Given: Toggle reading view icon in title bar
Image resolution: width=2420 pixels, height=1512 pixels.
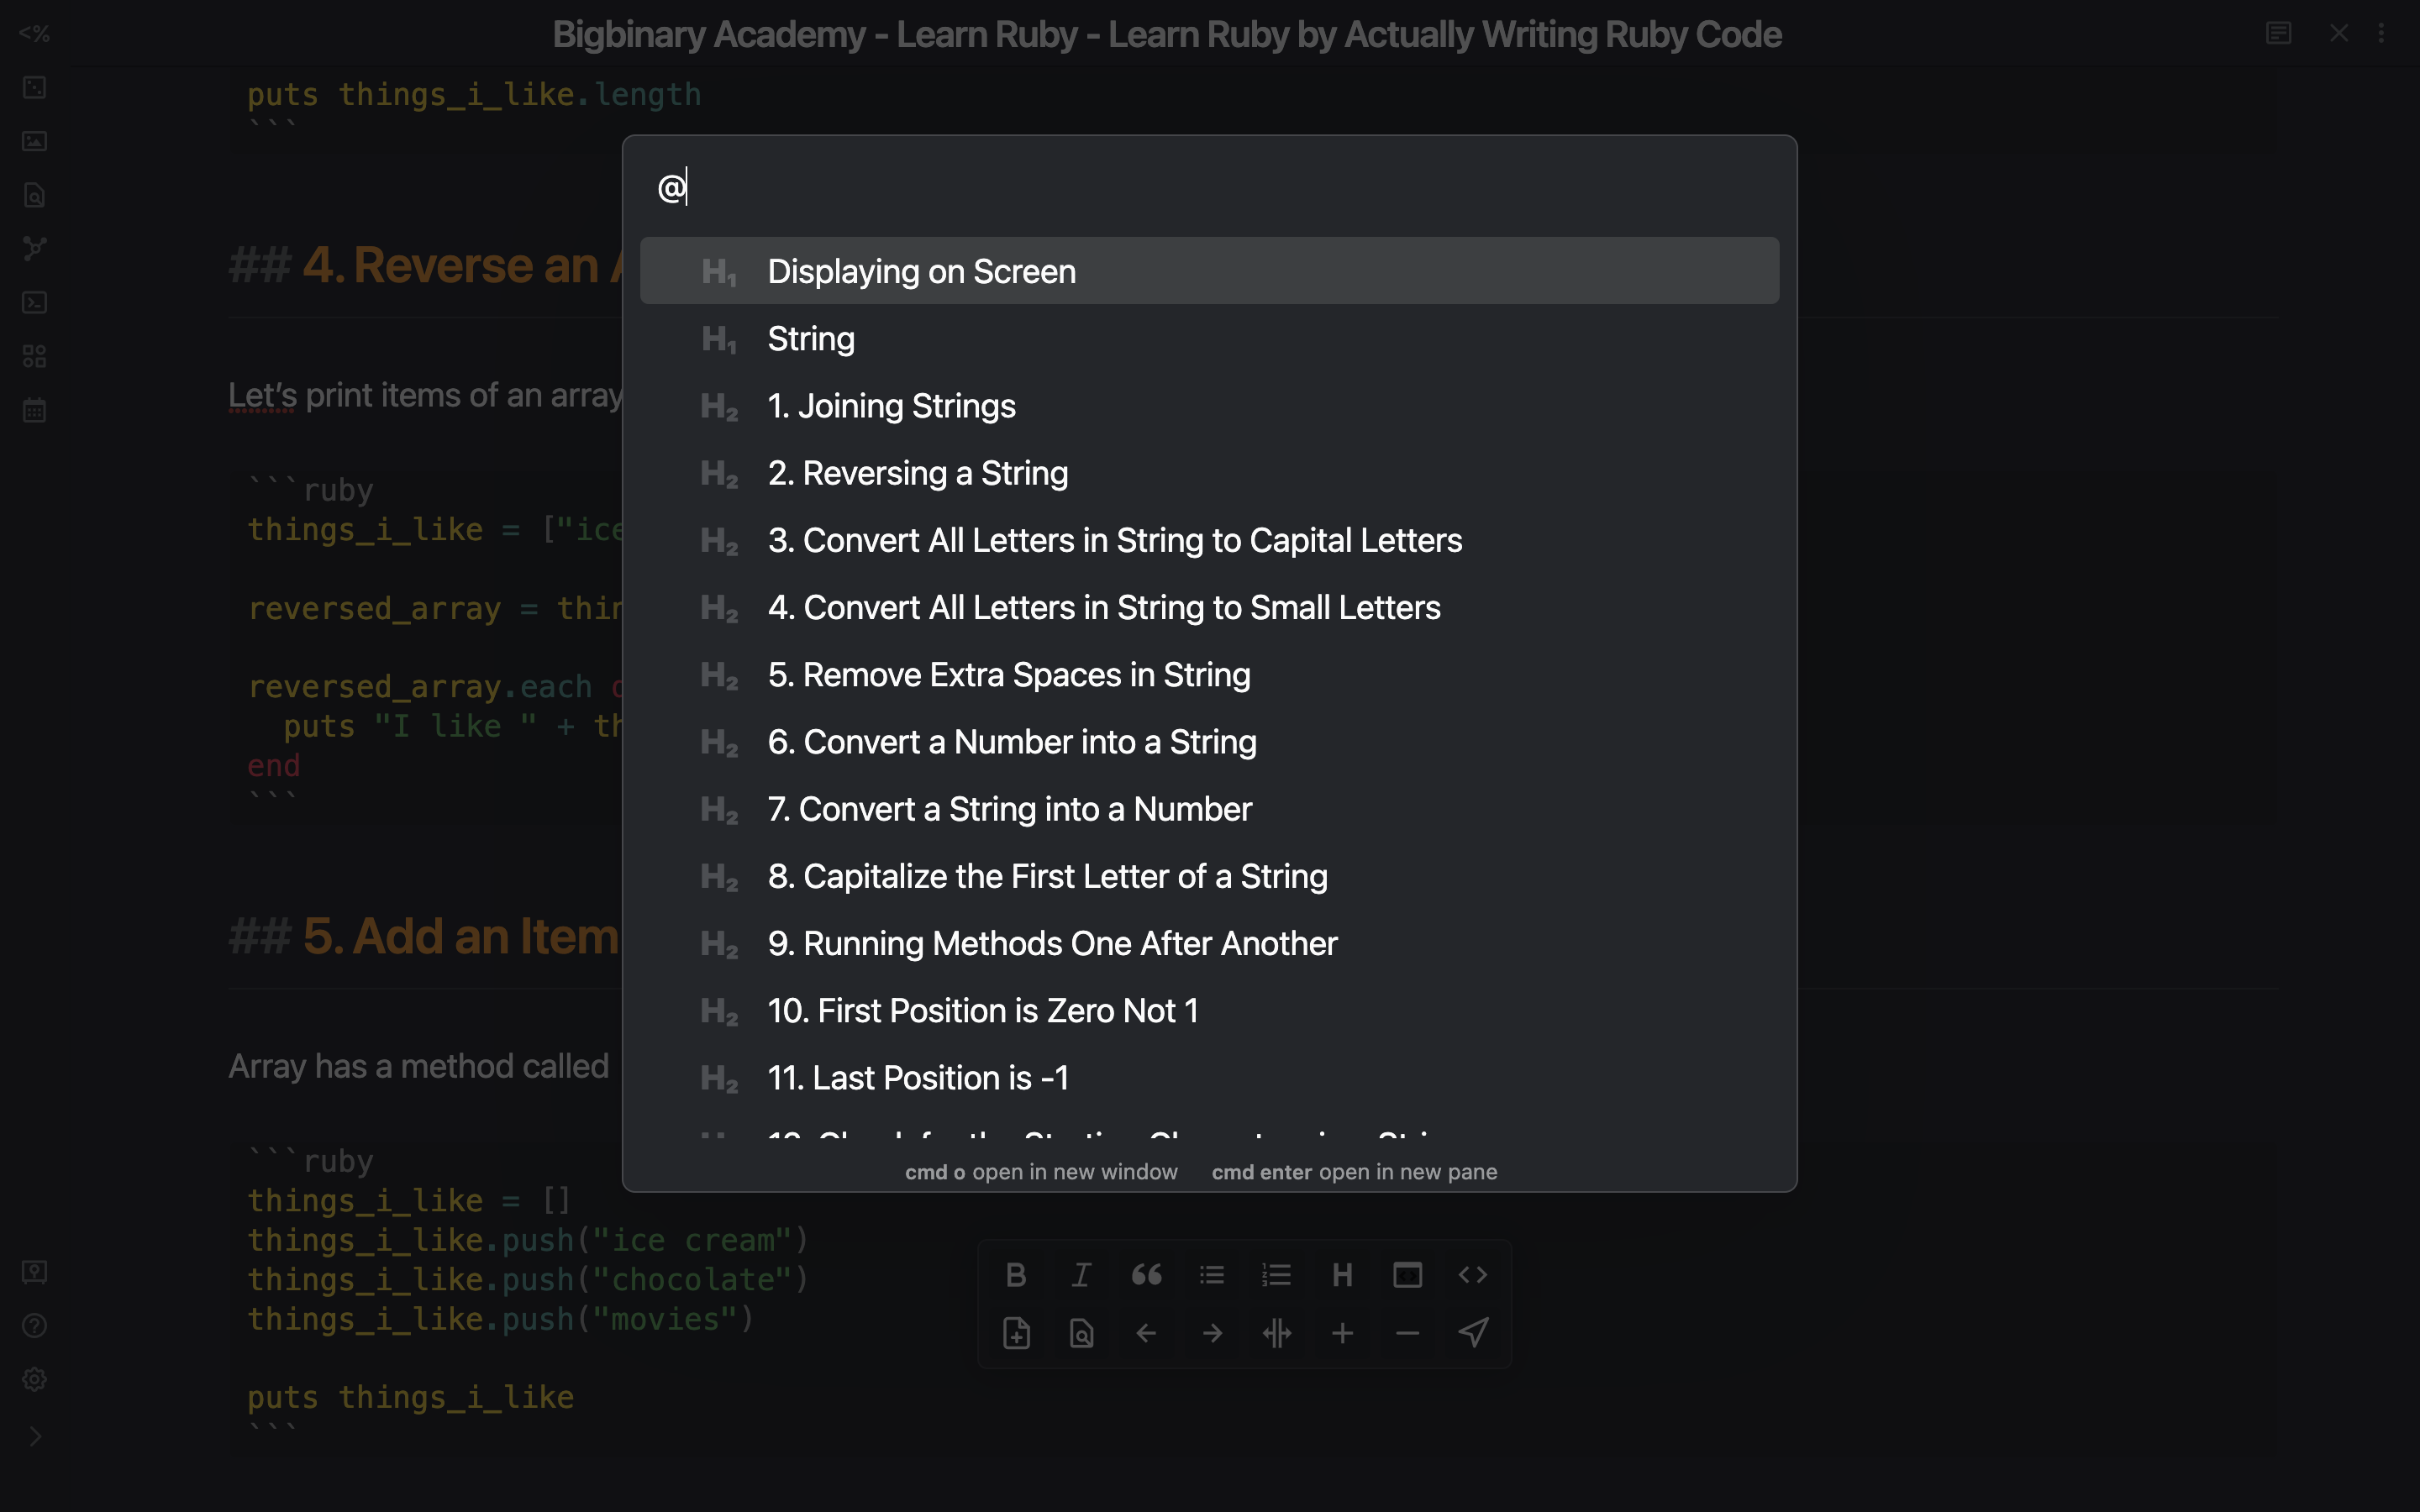Looking at the screenshot, I should coord(2278,33).
